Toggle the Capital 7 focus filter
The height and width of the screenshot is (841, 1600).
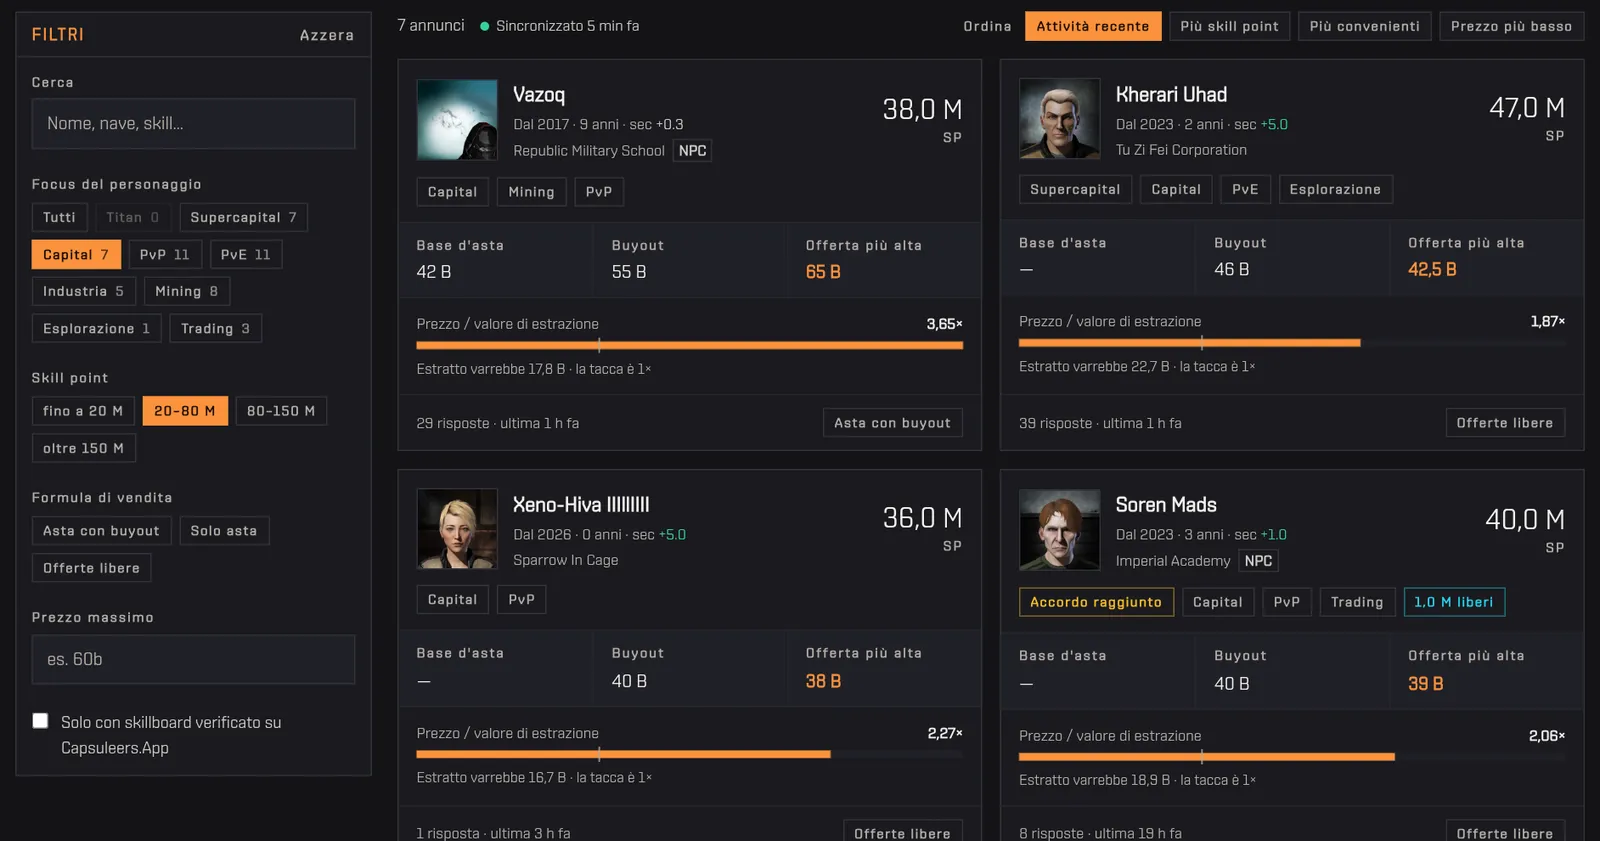pyautogui.click(x=76, y=254)
